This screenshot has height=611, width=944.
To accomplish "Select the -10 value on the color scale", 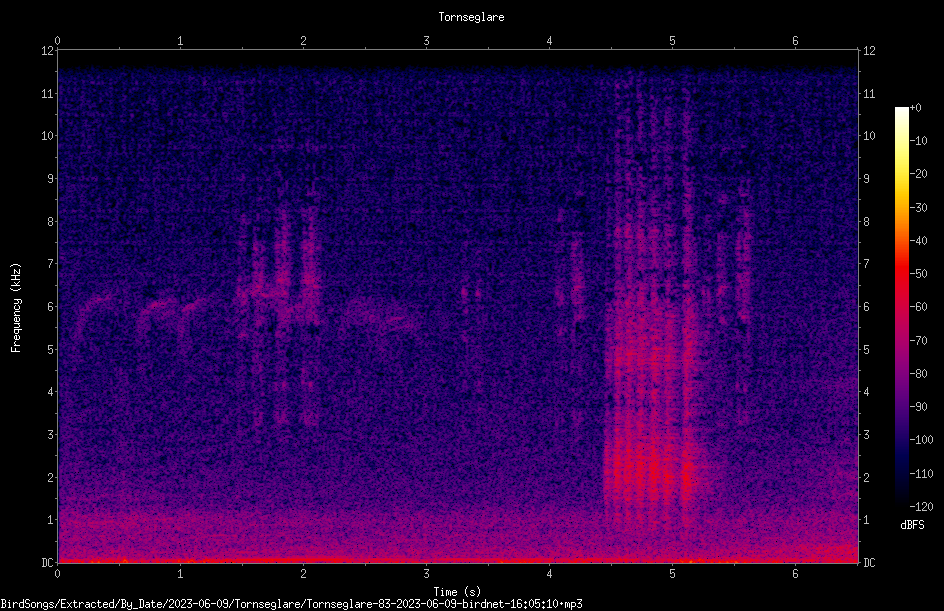I will [x=918, y=141].
